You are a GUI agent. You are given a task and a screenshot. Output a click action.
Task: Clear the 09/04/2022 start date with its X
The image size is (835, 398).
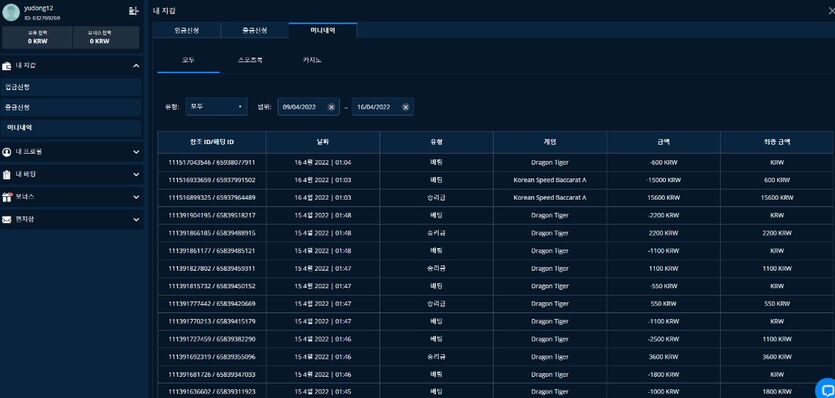(x=331, y=107)
